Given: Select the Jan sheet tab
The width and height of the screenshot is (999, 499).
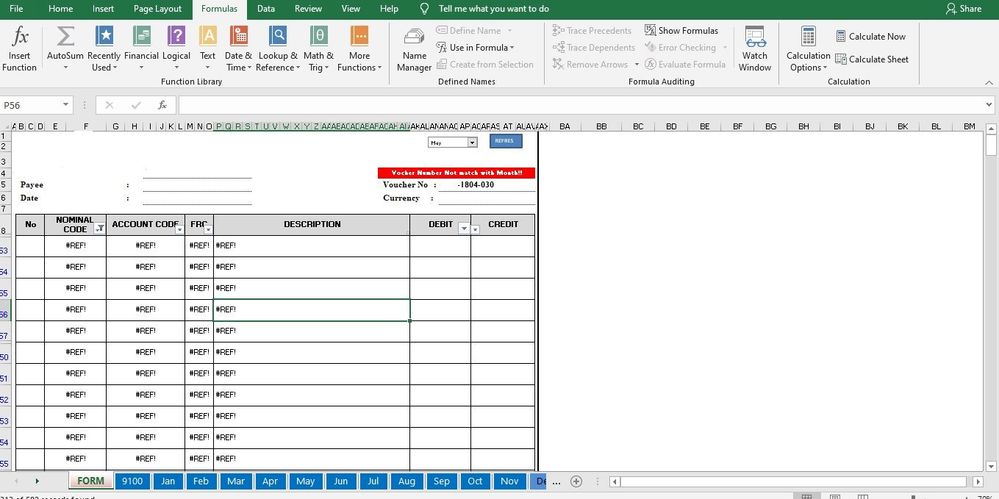Looking at the screenshot, I should (168, 481).
